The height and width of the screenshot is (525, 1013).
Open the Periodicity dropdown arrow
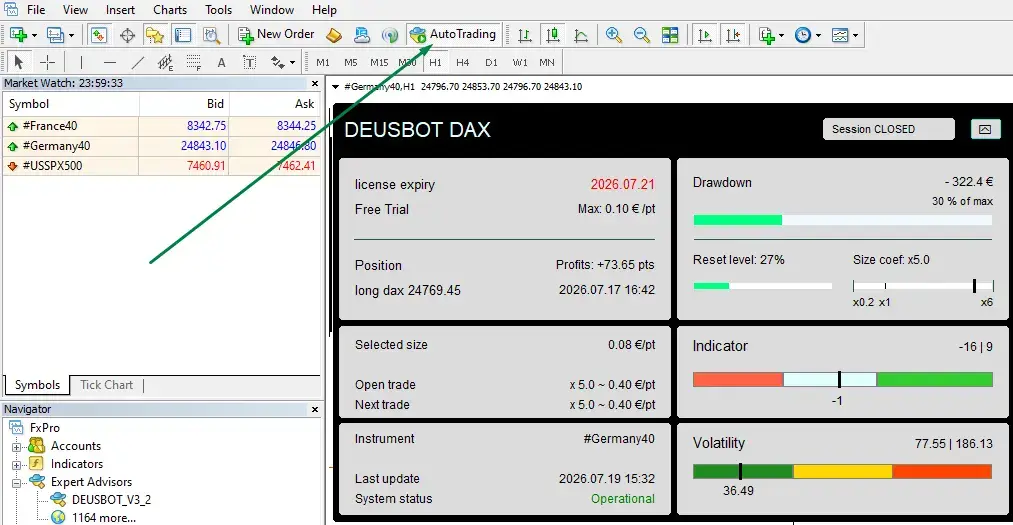point(819,36)
